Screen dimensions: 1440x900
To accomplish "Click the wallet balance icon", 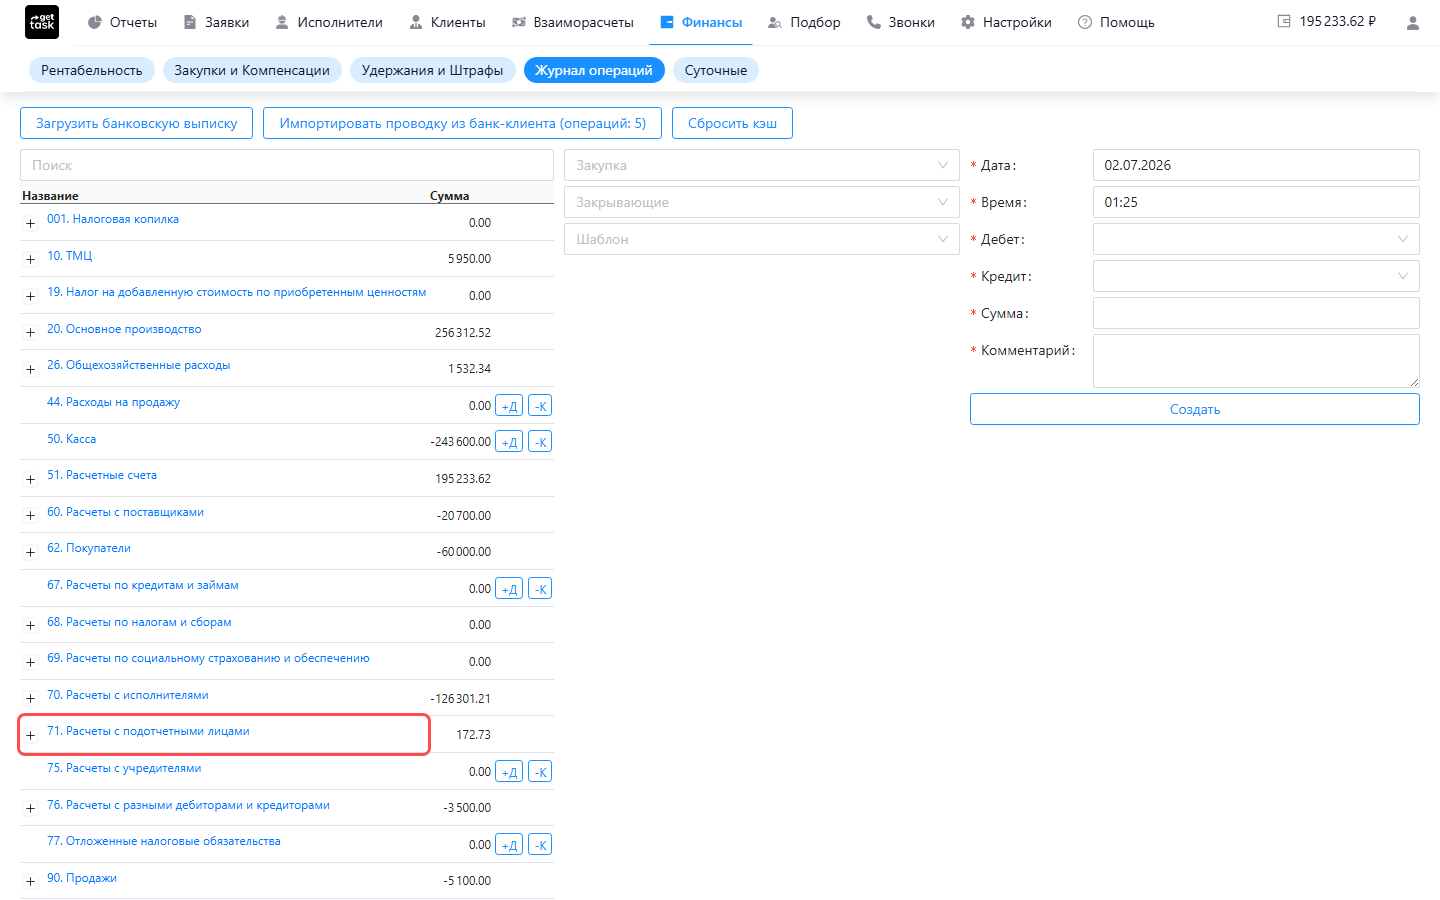I will pos(1284,21).
